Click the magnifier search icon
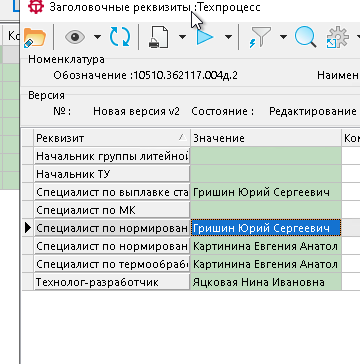The width and height of the screenshot is (360, 364). [305, 37]
